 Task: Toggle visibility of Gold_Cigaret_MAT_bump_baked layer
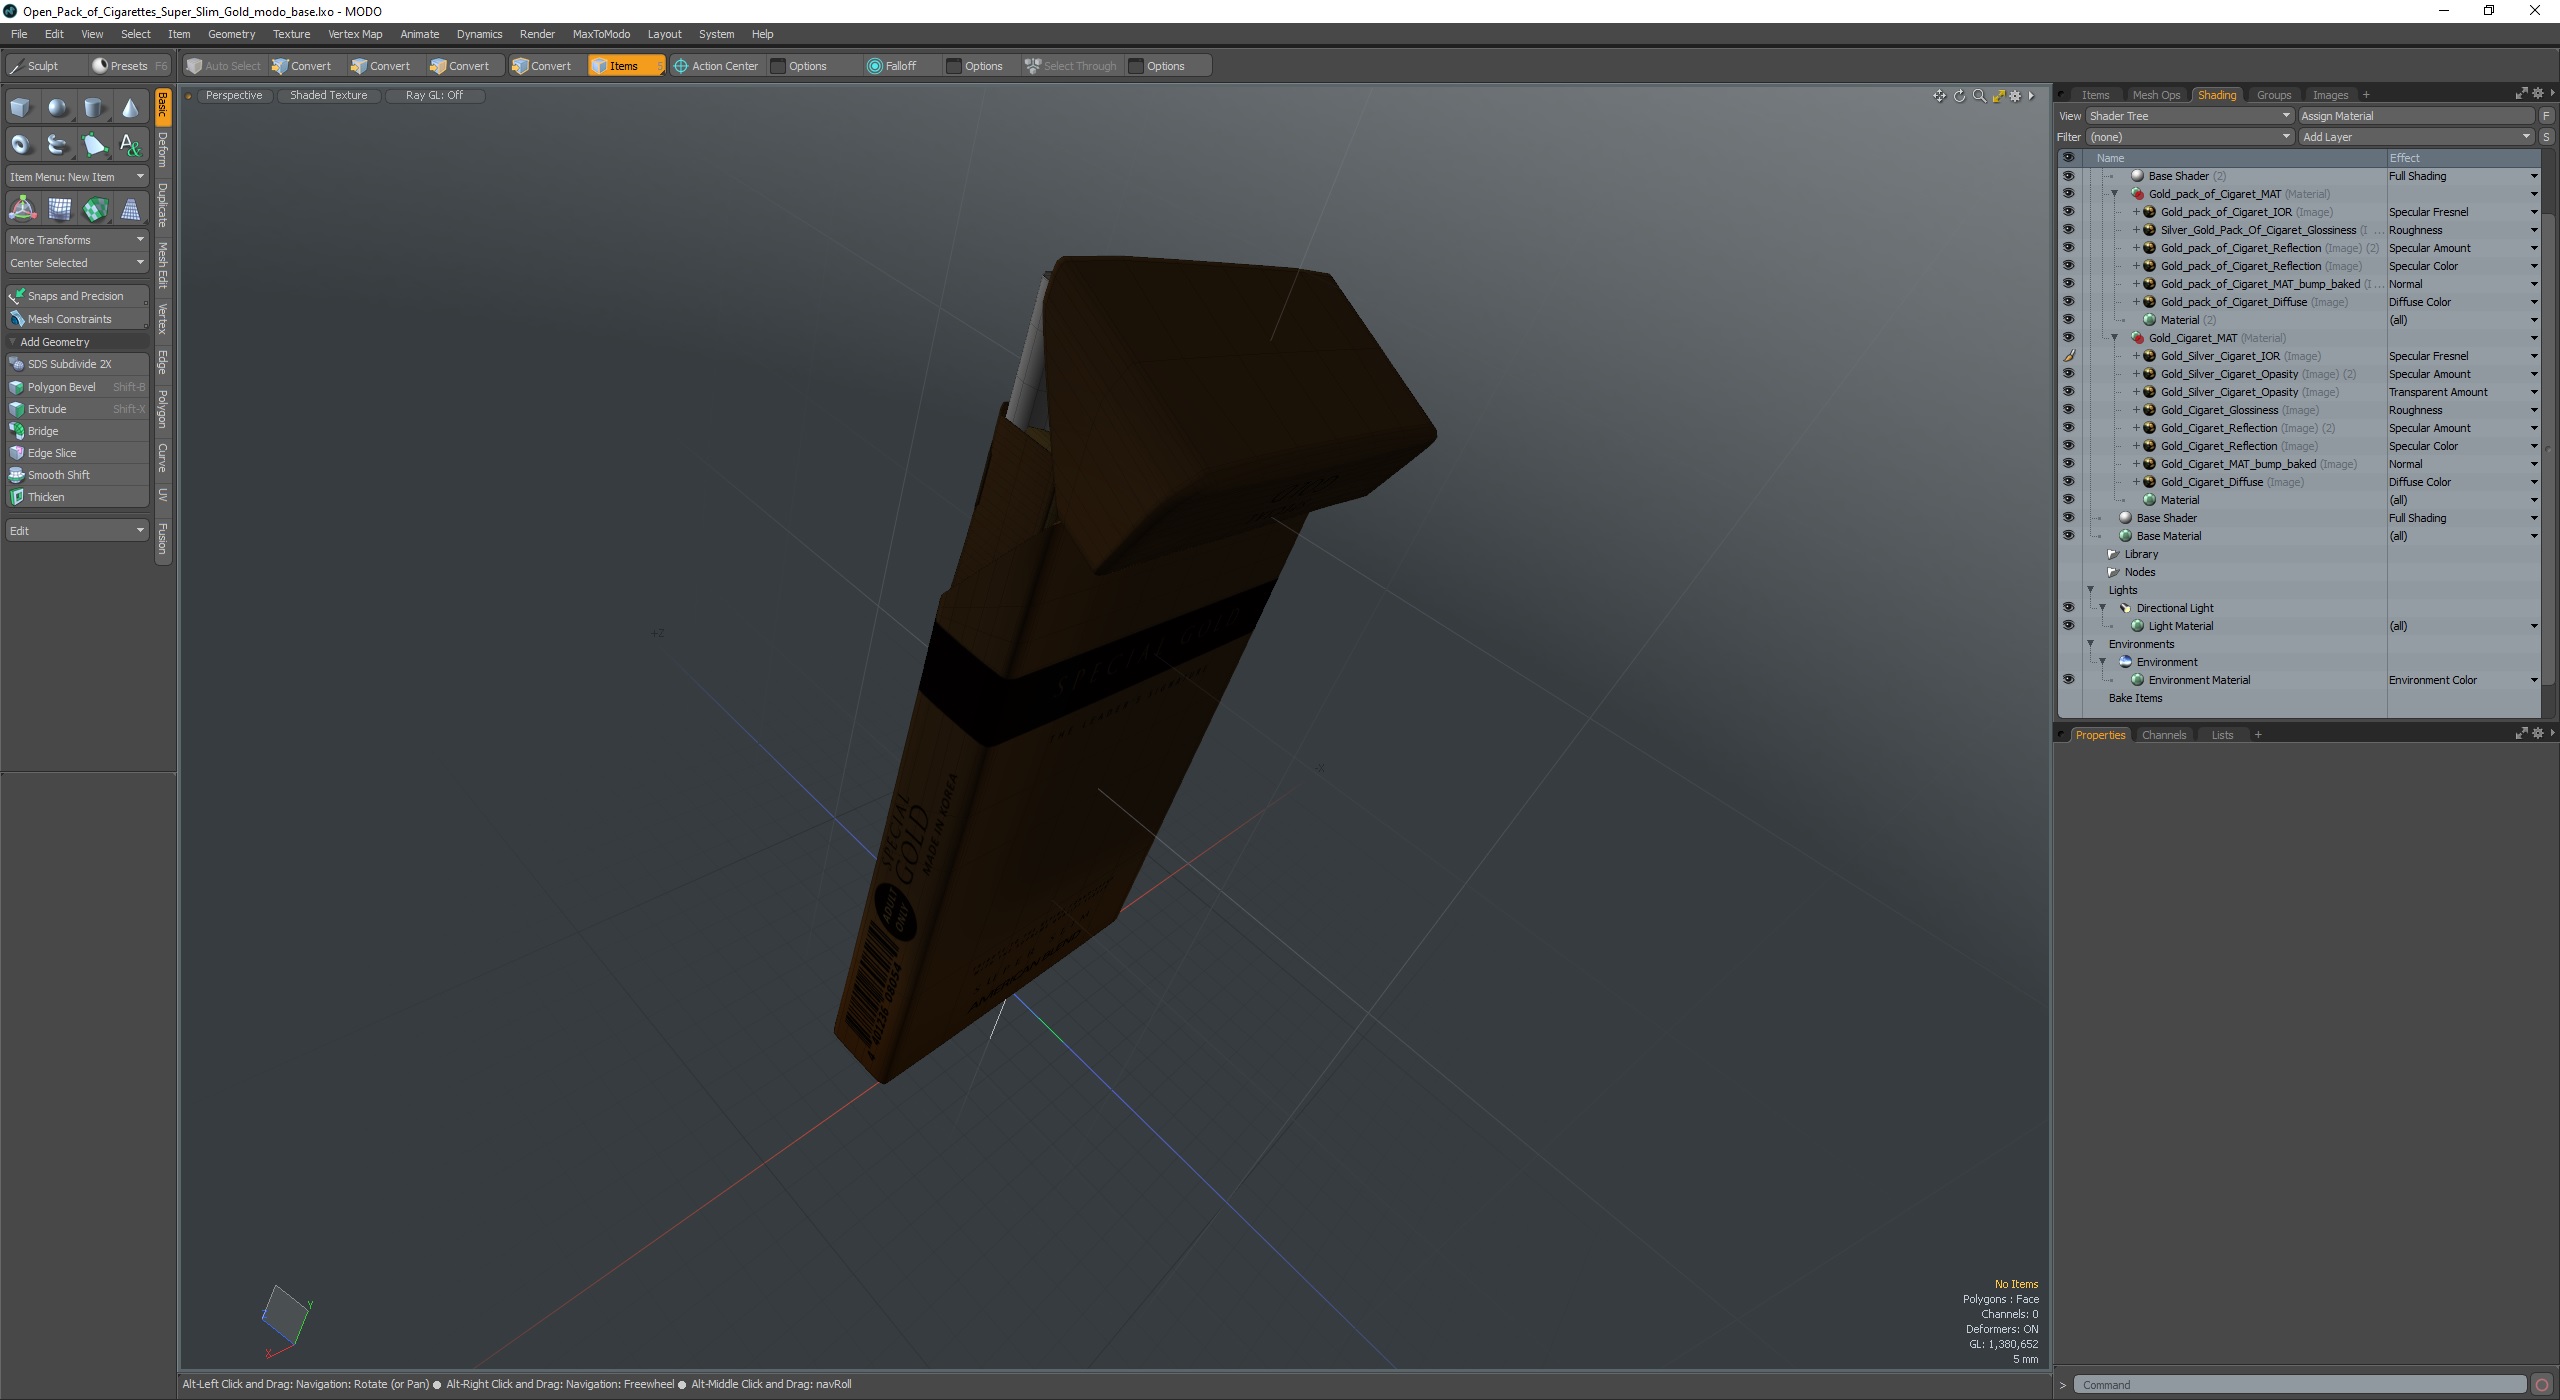(x=2068, y=464)
